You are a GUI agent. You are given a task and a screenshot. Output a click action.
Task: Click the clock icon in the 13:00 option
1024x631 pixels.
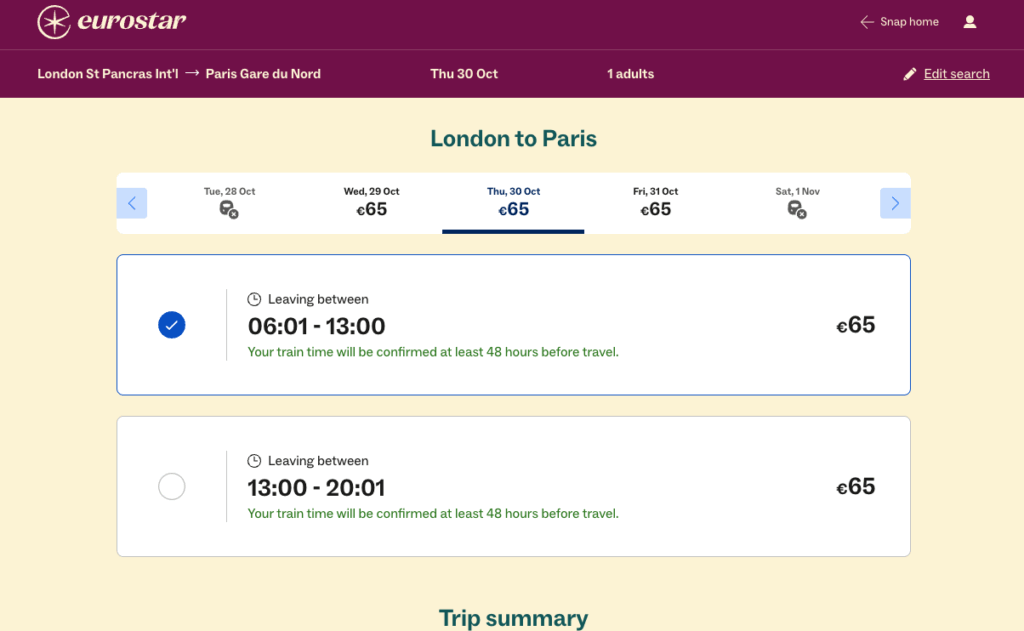coord(254,461)
